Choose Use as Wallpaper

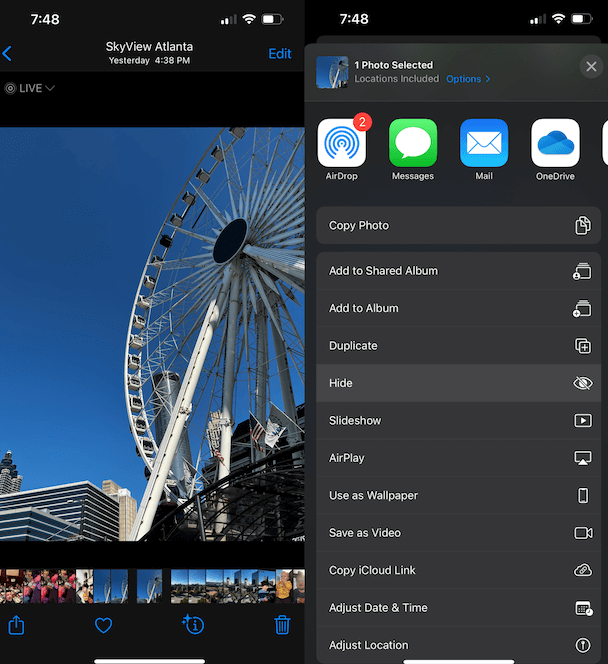tap(459, 495)
